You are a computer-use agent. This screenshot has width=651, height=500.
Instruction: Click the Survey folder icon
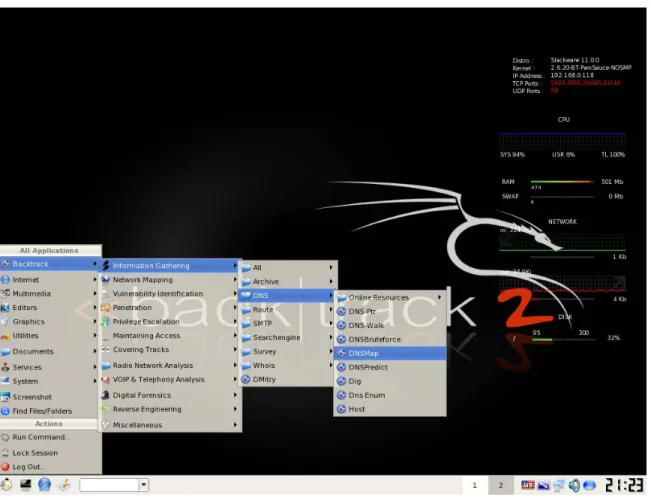(x=246, y=351)
